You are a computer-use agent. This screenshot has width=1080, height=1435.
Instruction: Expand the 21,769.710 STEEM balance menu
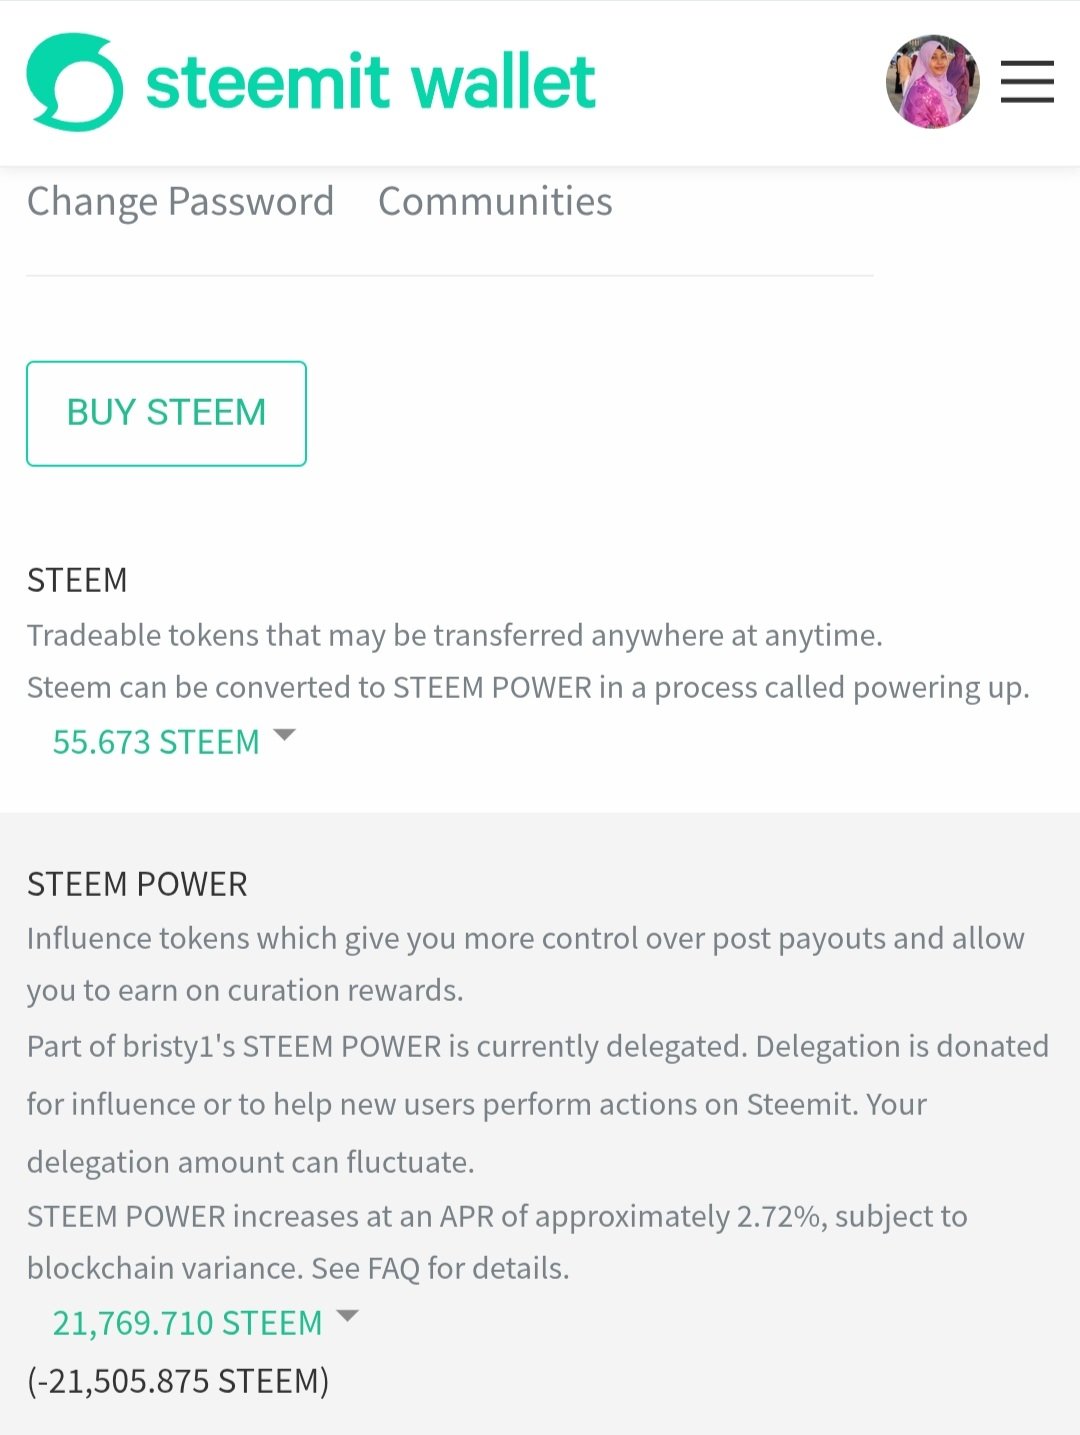pos(187,1323)
